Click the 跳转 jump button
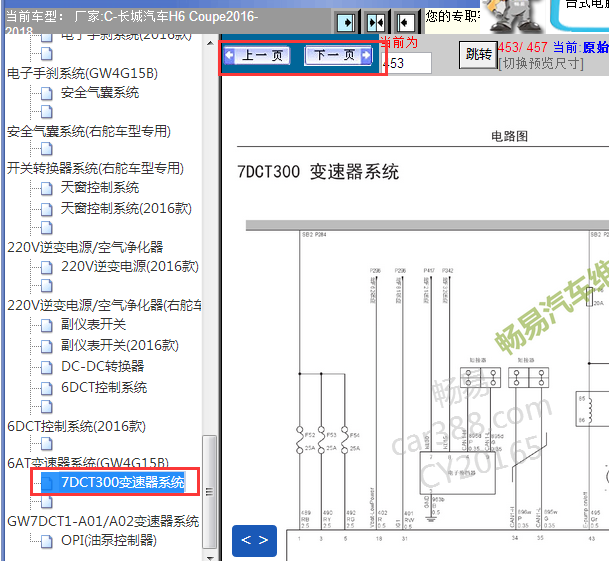The width and height of the screenshot is (609, 561). 478,55
